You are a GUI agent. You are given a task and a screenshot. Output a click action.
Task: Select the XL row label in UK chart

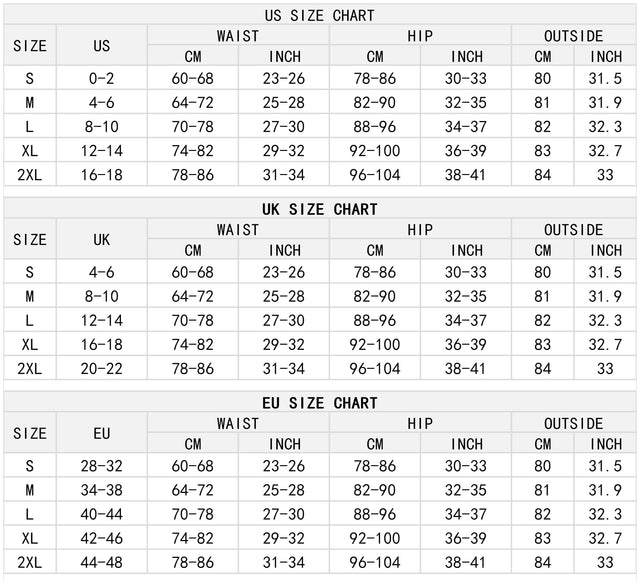[30, 345]
